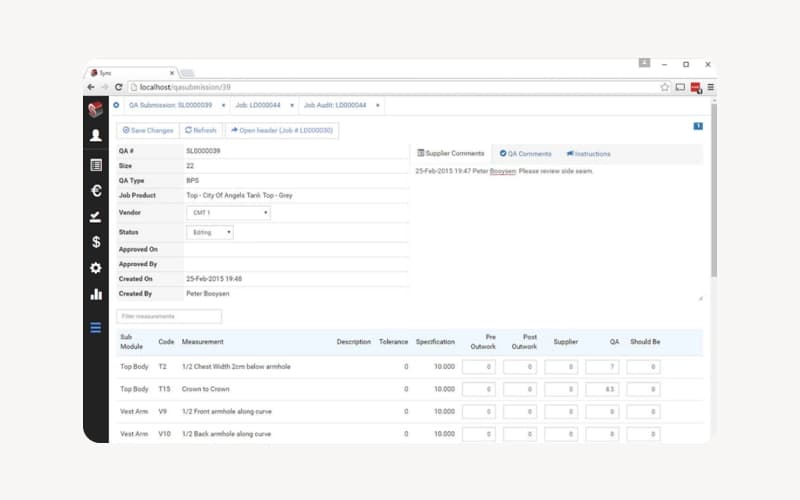
Task: Click the '1/2 Back armhole along curve' text
Action: tap(227, 434)
